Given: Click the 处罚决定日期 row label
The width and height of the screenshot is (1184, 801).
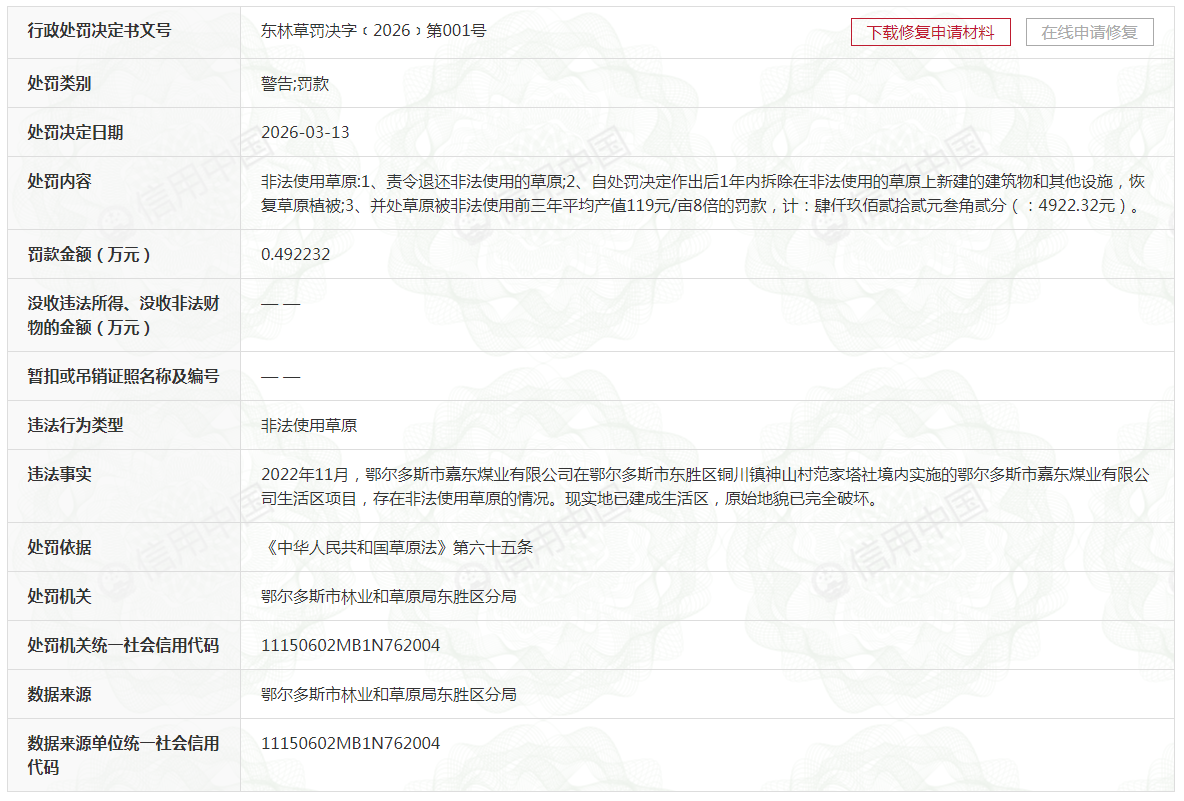Looking at the screenshot, I should (x=75, y=133).
